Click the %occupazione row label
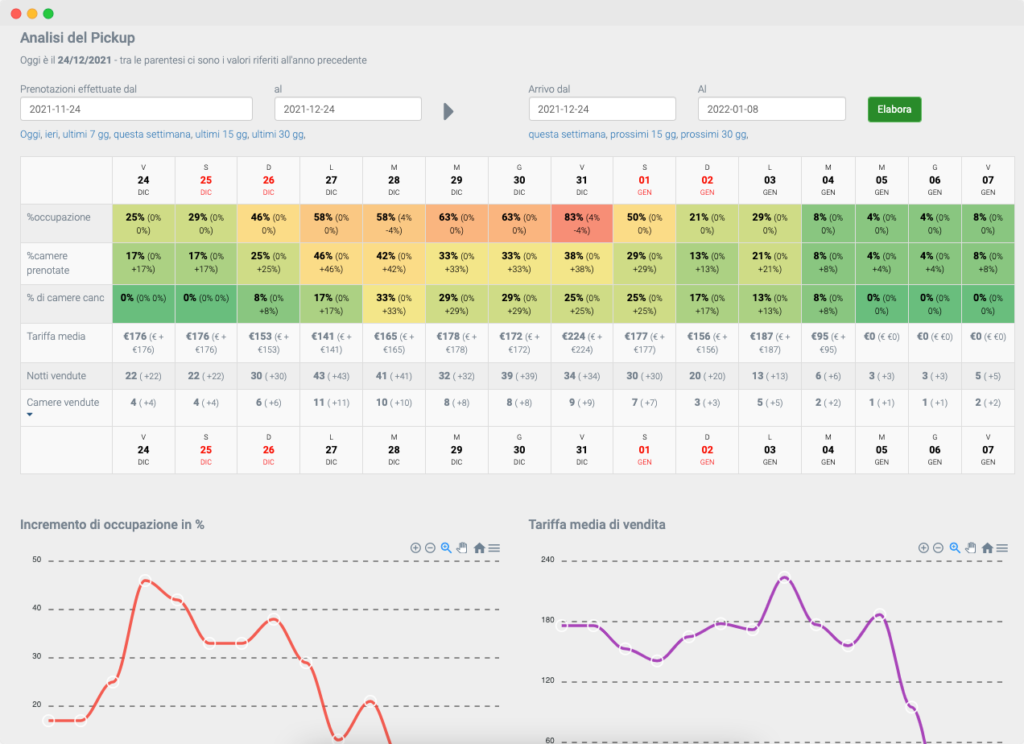The width and height of the screenshot is (1024, 744). coord(58,217)
